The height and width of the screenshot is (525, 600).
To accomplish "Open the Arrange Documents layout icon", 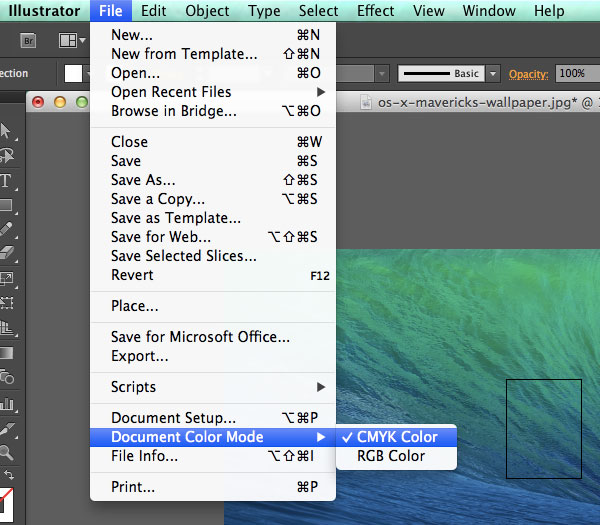I will pyautogui.click(x=70, y=41).
